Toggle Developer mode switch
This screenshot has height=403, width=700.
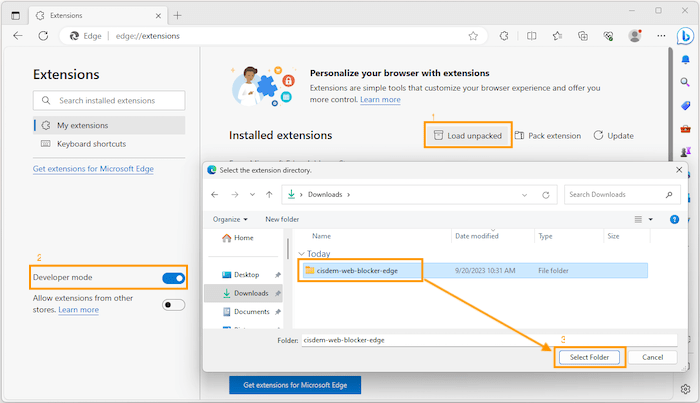click(173, 277)
